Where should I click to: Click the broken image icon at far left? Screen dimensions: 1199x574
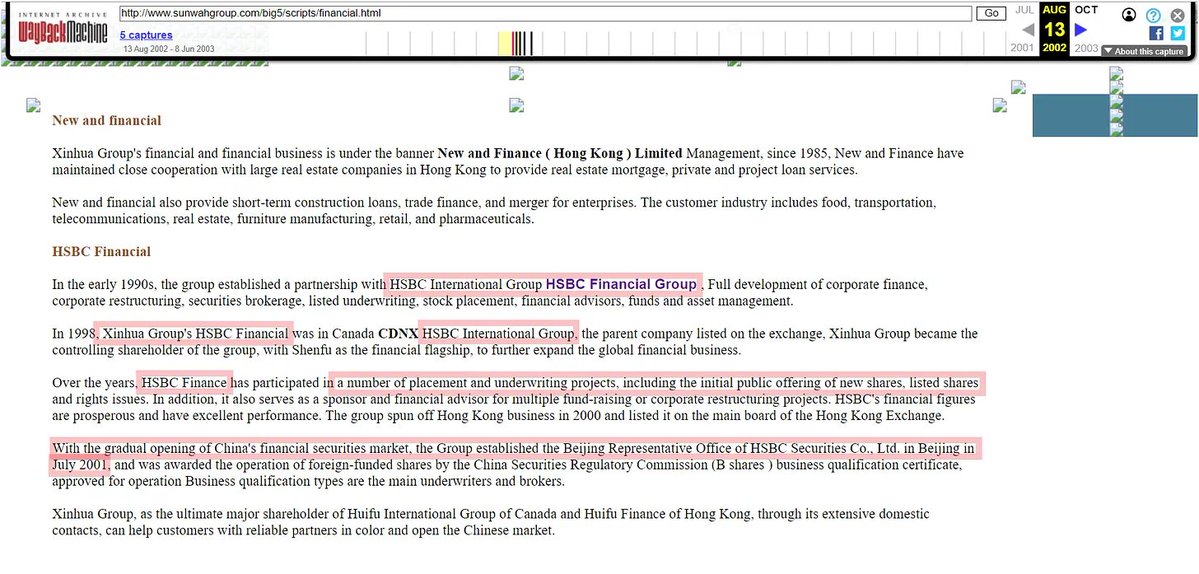coord(33,105)
